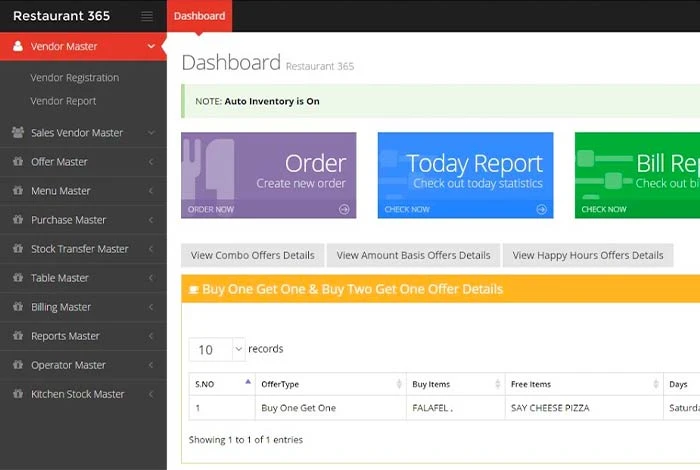Screen dimensions: 700x470
Task: Click the arrow icon on Order tile
Action: 344,209
